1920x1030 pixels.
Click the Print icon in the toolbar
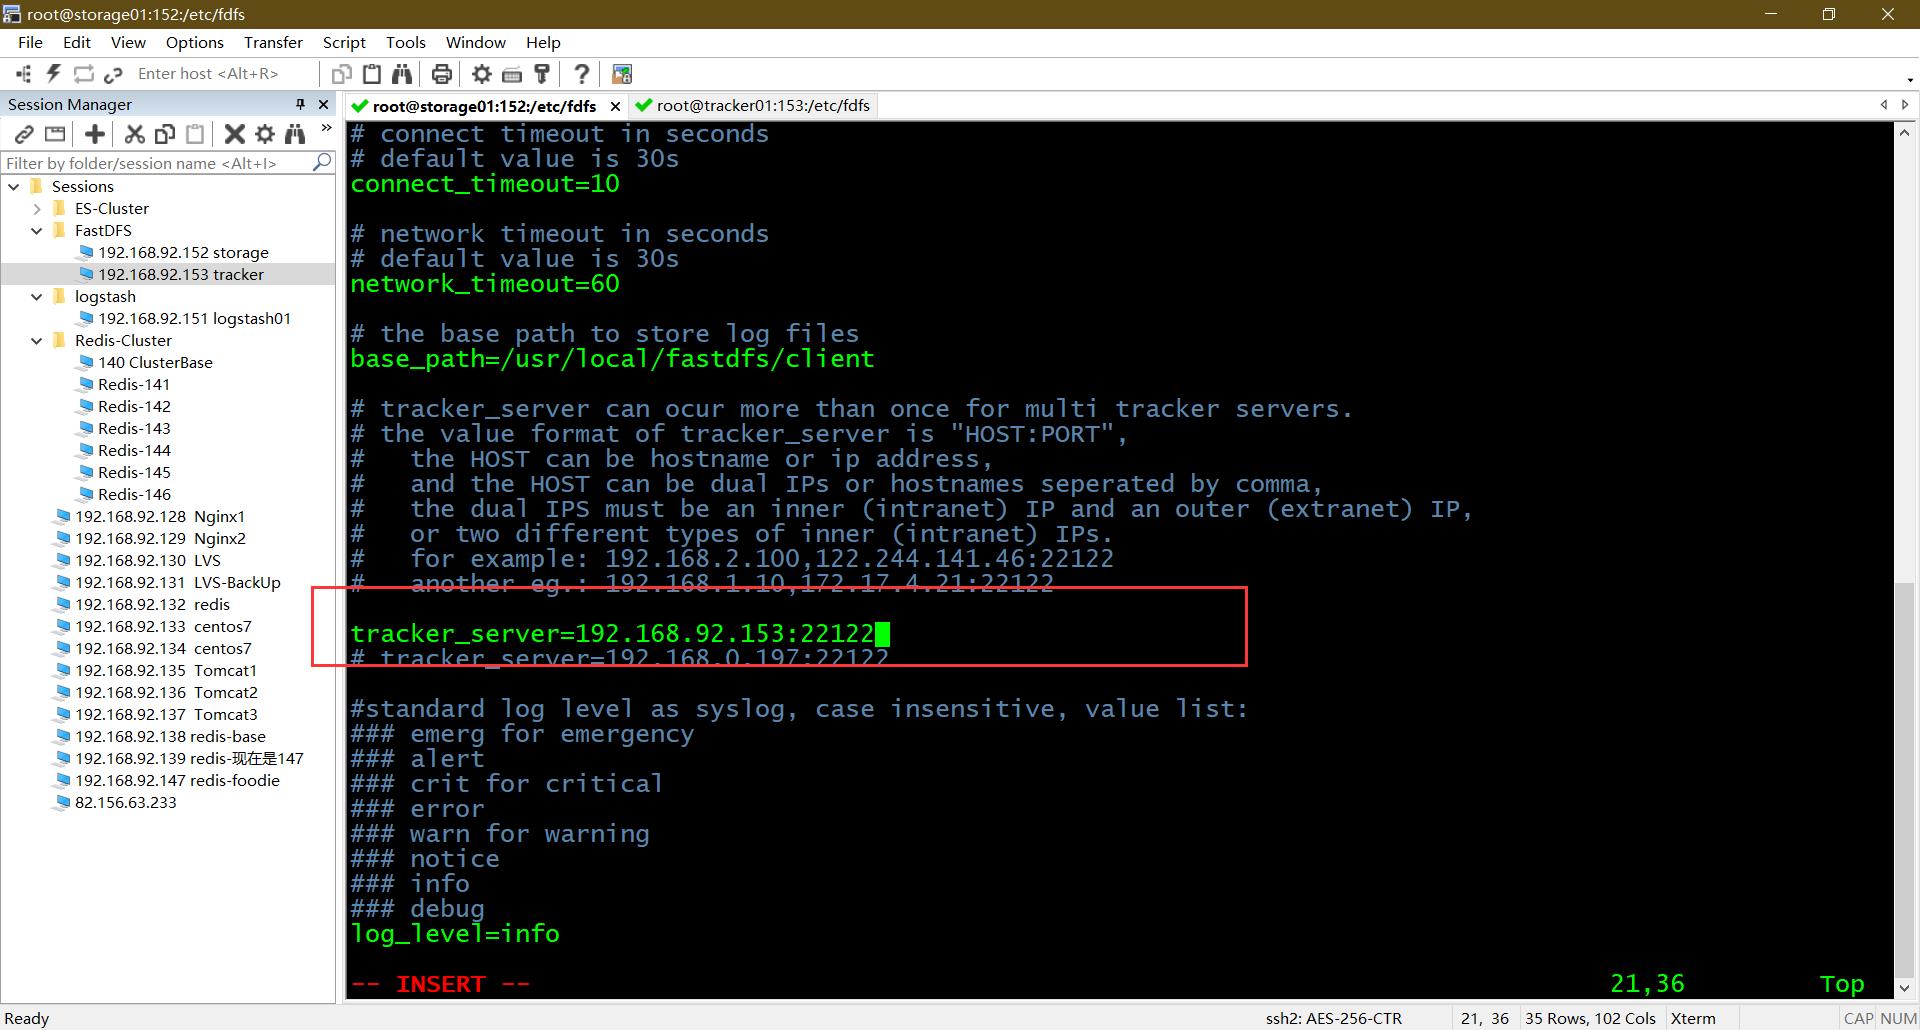tap(441, 74)
